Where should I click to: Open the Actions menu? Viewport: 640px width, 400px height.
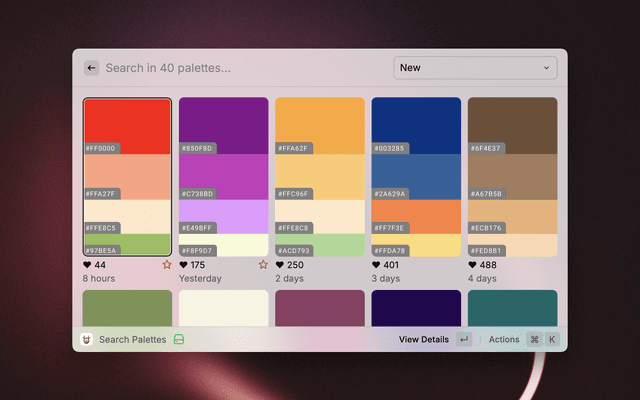pos(504,339)
